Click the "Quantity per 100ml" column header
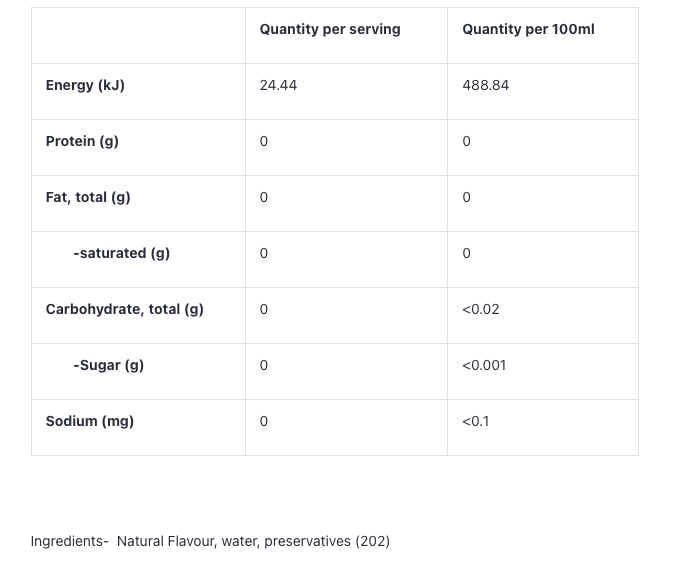This screenshot has height=567, width=688. (x=528, y=29)
